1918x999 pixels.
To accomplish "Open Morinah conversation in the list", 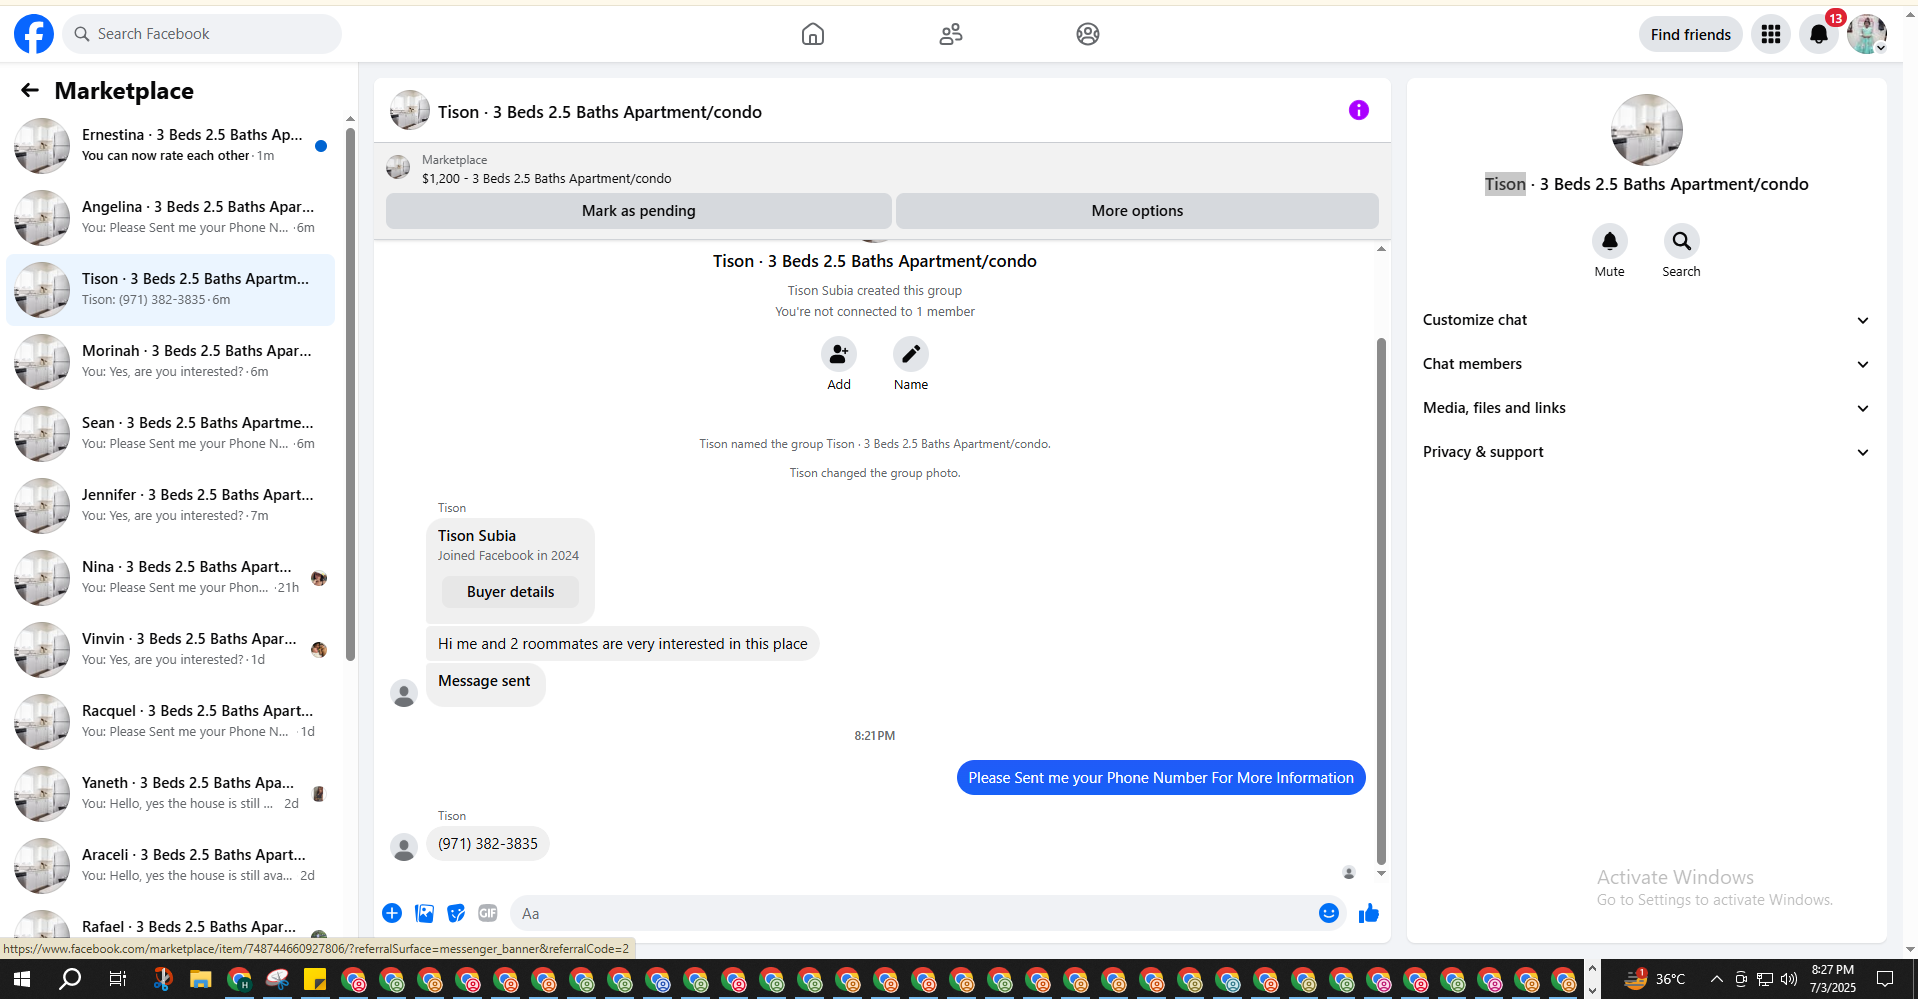I will (171, 361).
